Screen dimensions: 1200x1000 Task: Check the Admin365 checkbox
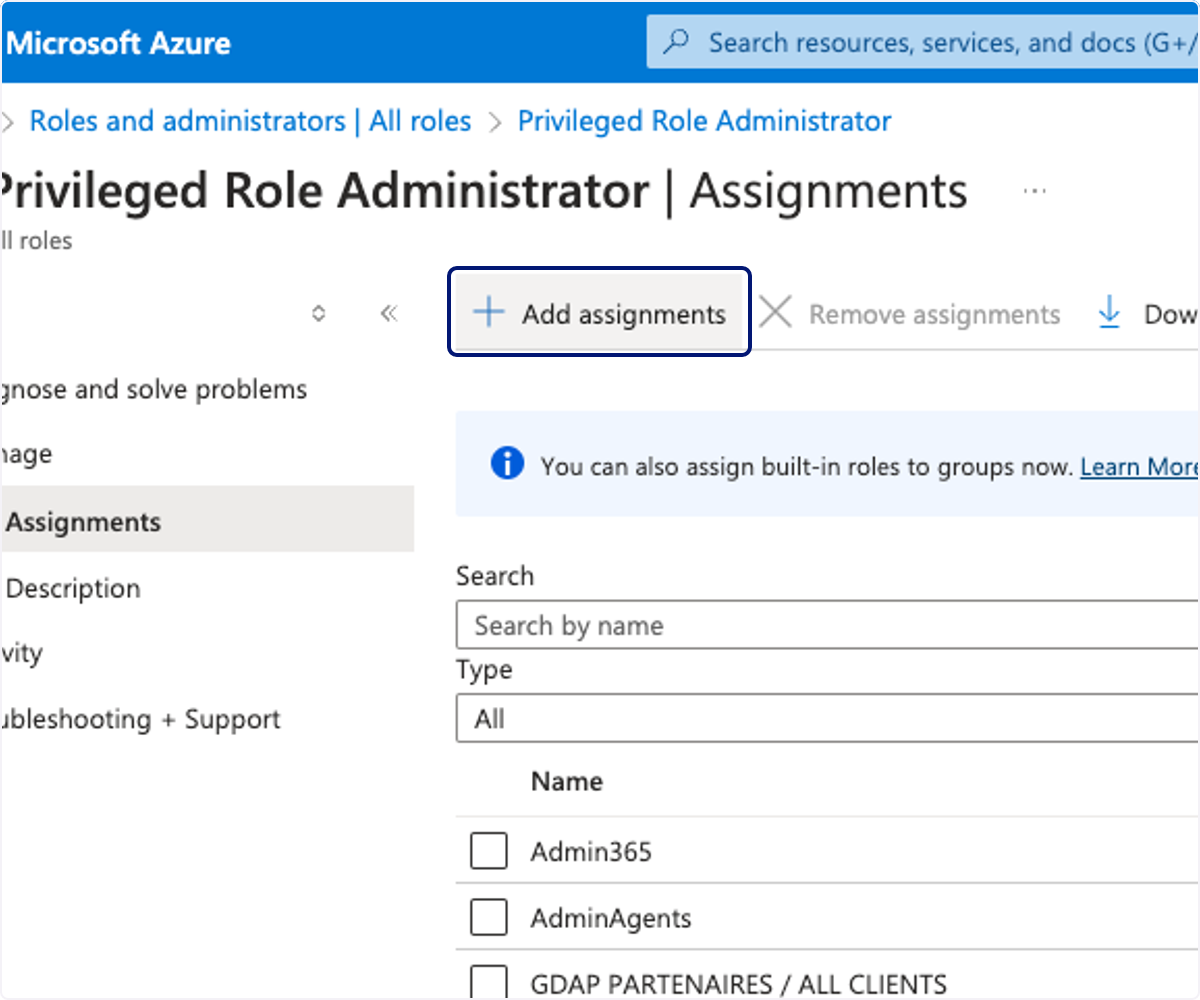[489, 851]
